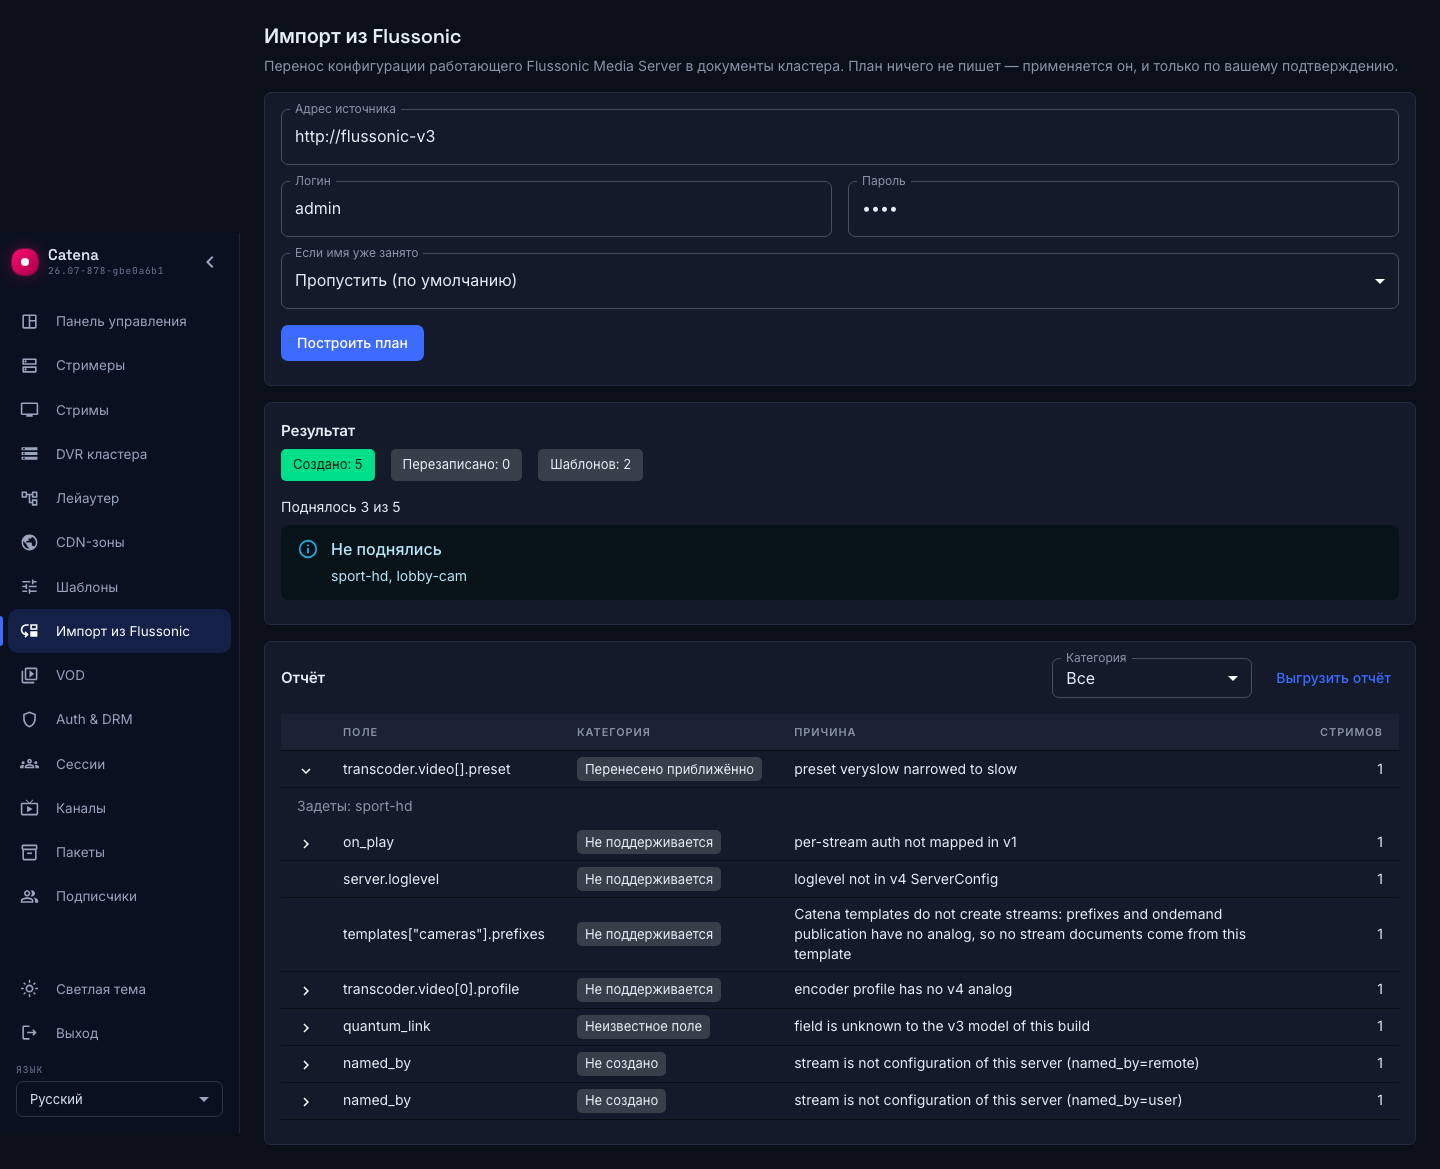Click the Выход logout icon
This screenshot has width=1440, height=1169.
point(30,1033)
